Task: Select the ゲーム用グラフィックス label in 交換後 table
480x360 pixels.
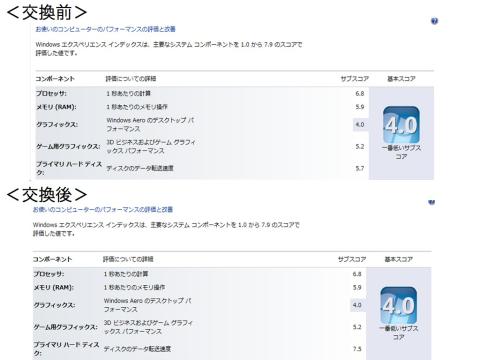Action: pos(65,327)
